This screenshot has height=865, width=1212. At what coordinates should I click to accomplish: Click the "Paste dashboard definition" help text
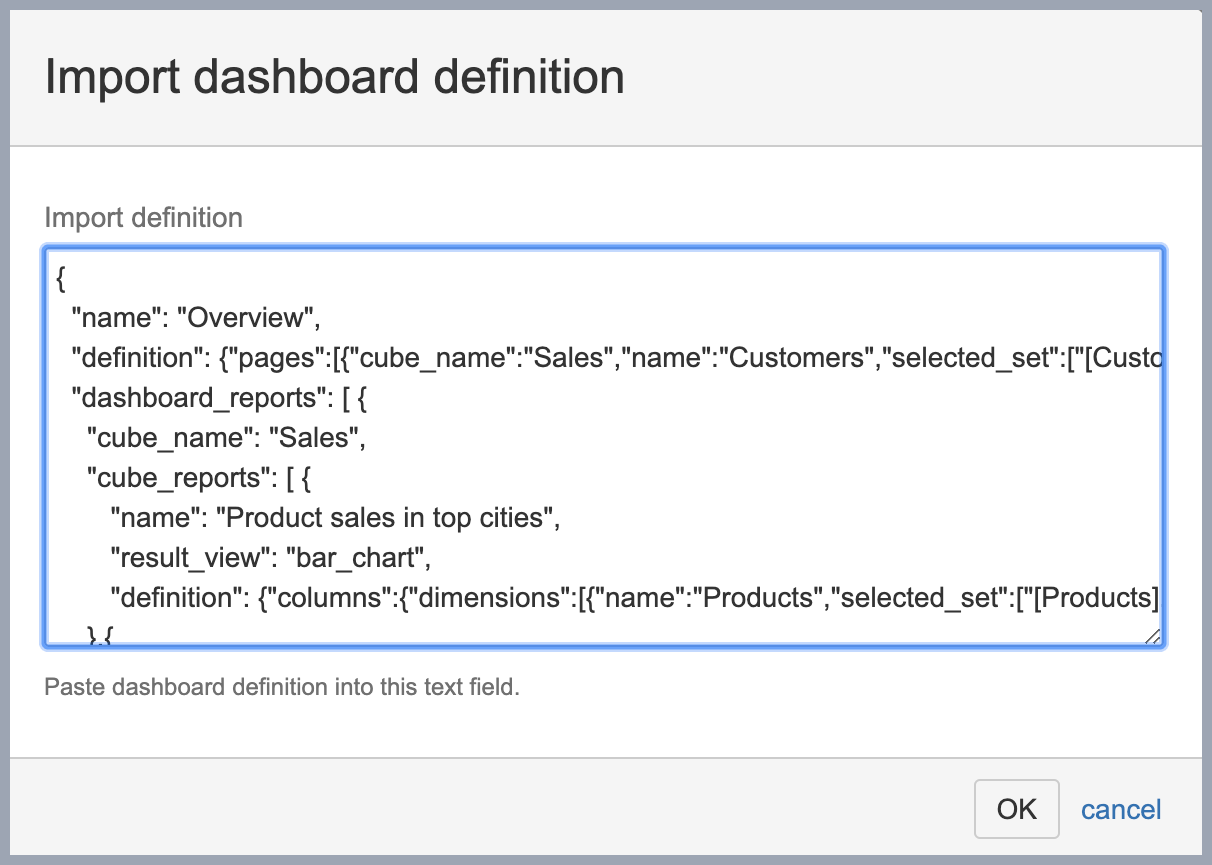pyautogui.click(x=282, y=688)
